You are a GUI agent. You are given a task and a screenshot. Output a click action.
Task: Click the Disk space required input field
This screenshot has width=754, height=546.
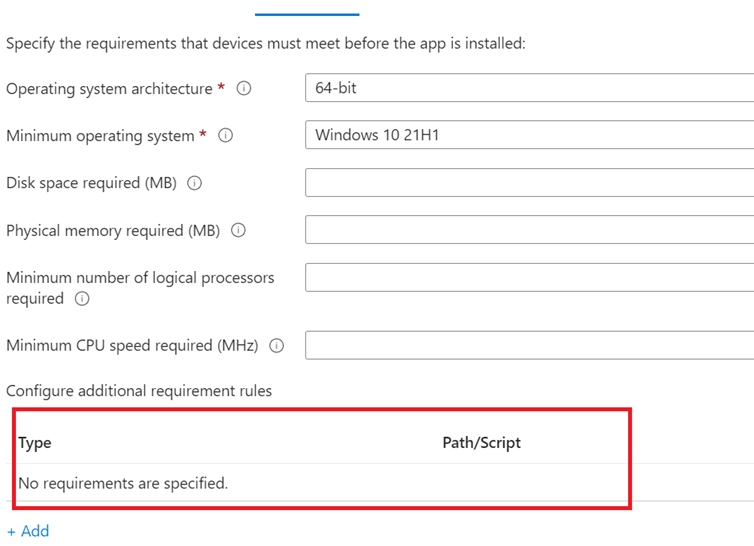(x=529, y=183)
